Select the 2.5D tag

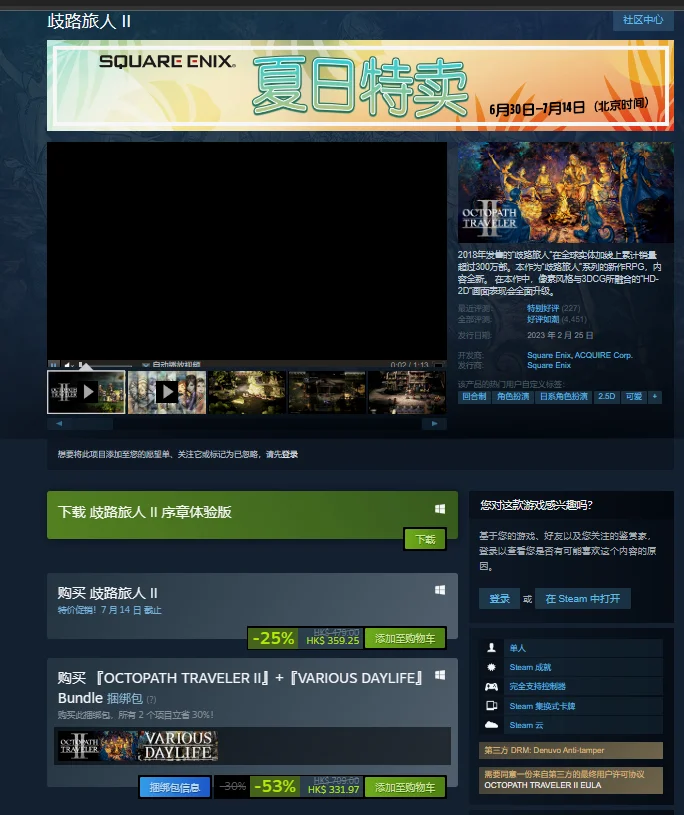click(x=606, y=397)
